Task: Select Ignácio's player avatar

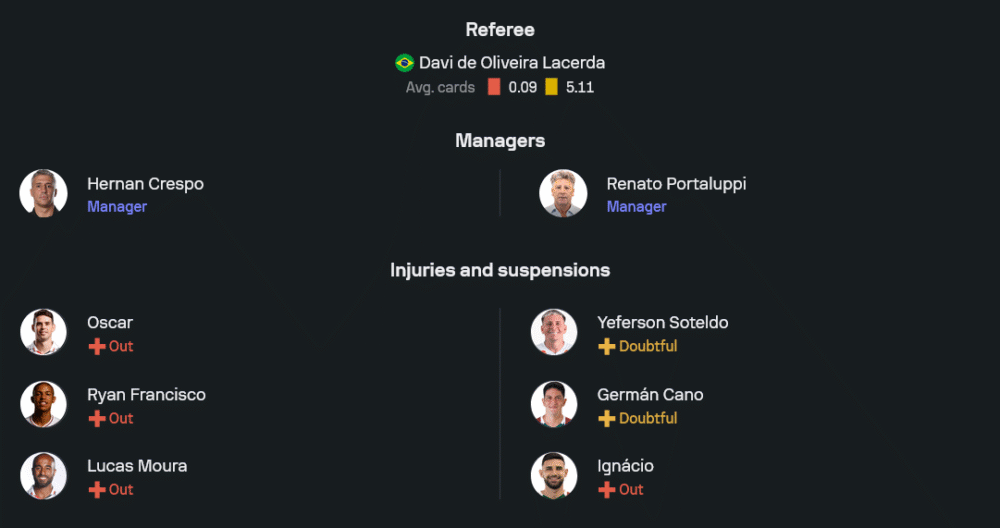Action: [x=553, y=476]
